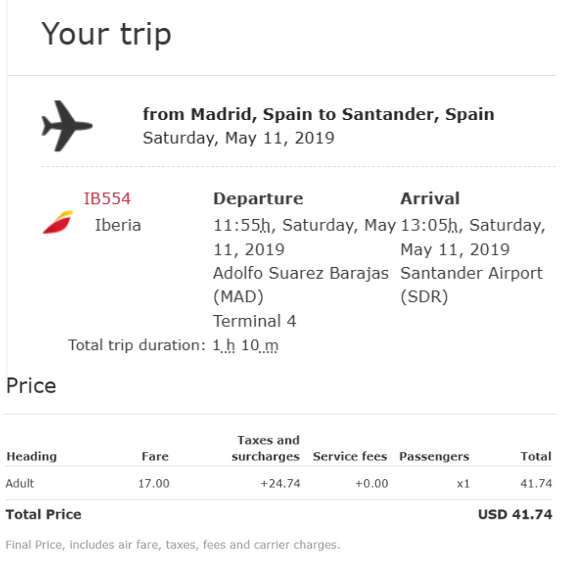564x561 pixels.
Task: Click the Madrid to Santander route title
Action: [318, 114]
